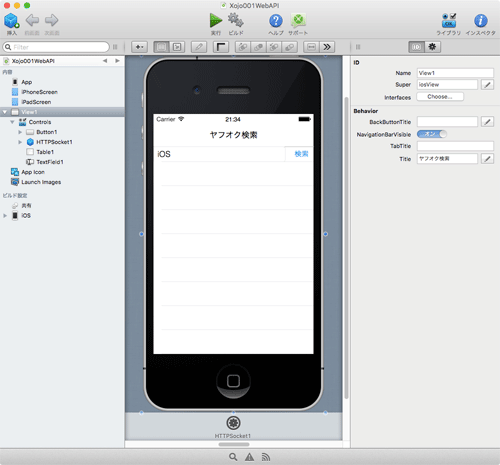The image size is (500, 465).
Task: Click the fourth constraint link icon
Action: coord(290,47)
